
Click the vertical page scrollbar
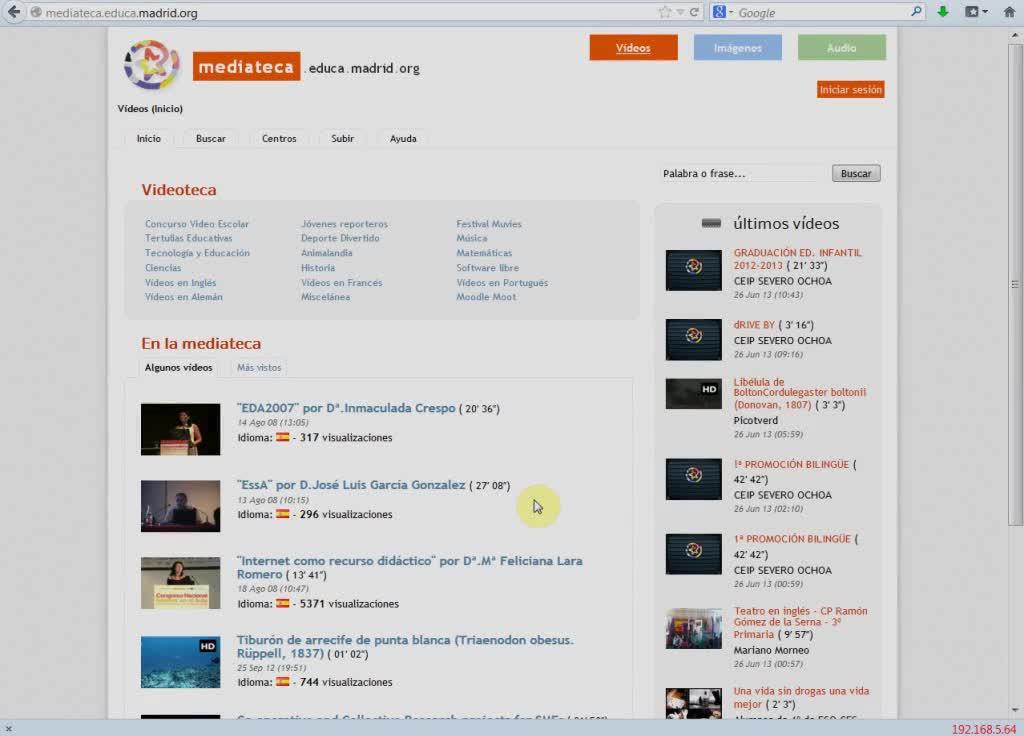1015,284
